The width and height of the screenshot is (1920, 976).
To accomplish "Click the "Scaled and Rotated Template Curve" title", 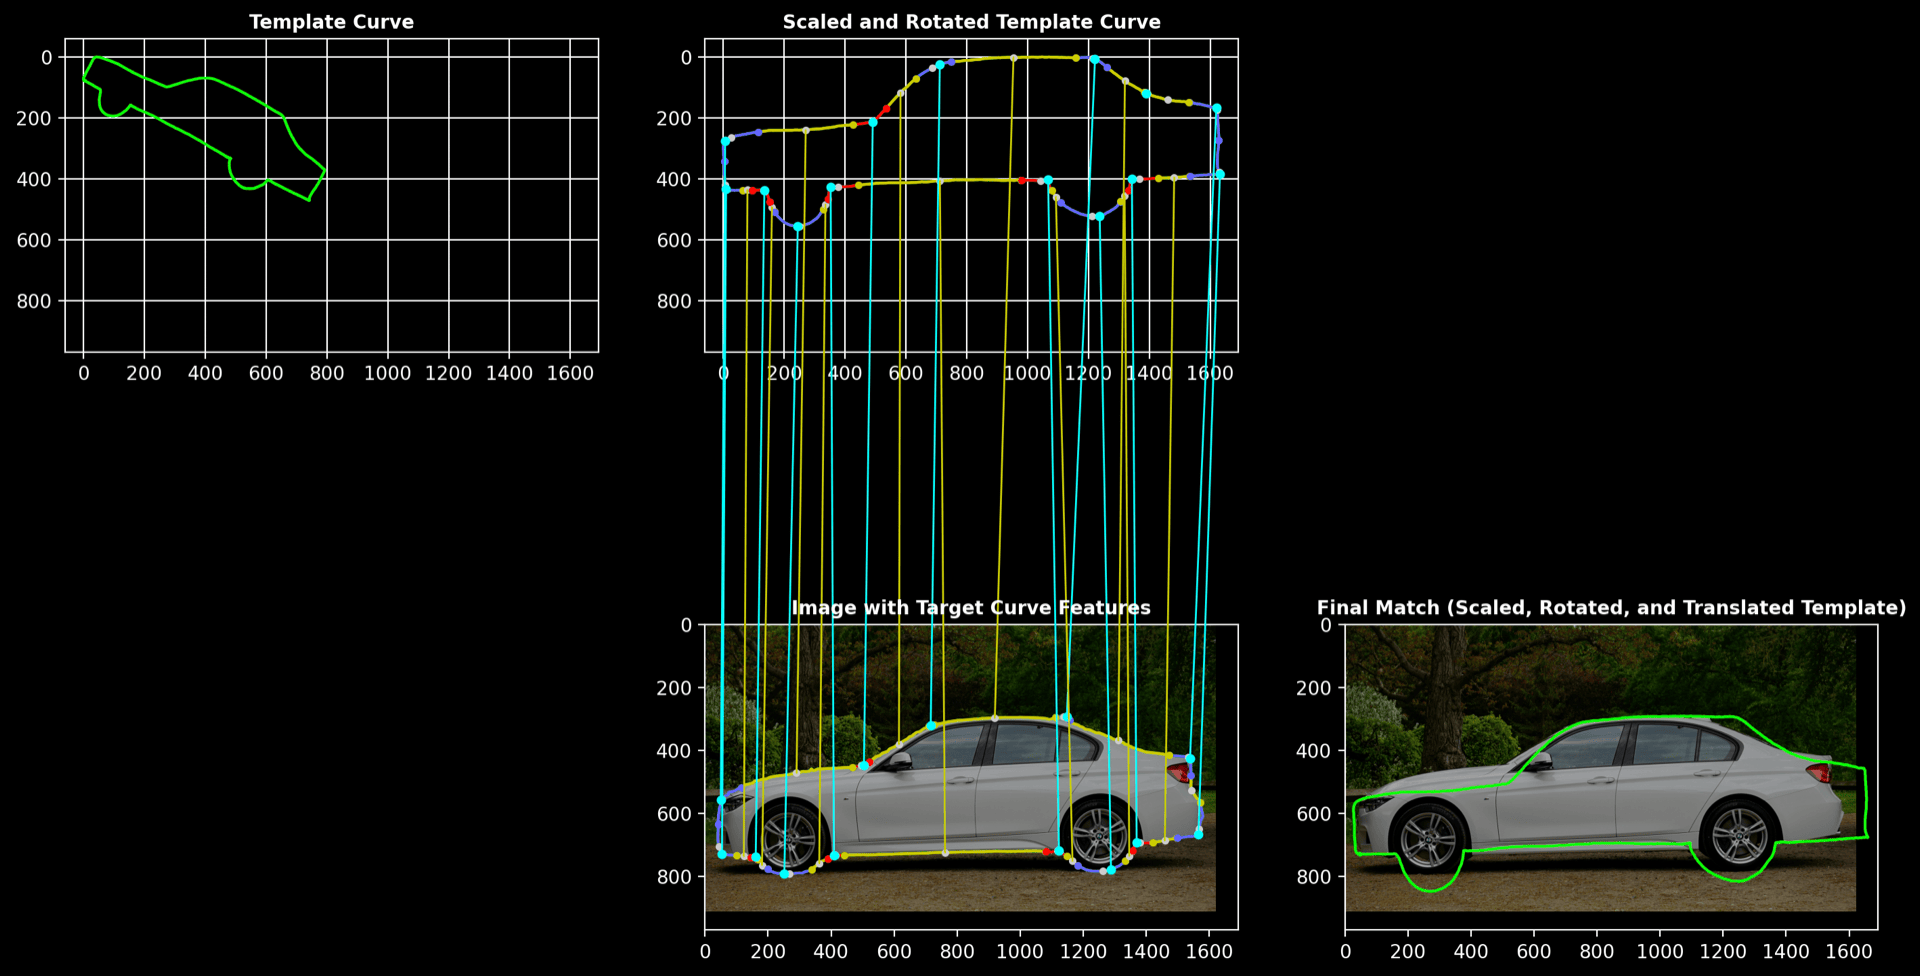I will pos(971,22).
